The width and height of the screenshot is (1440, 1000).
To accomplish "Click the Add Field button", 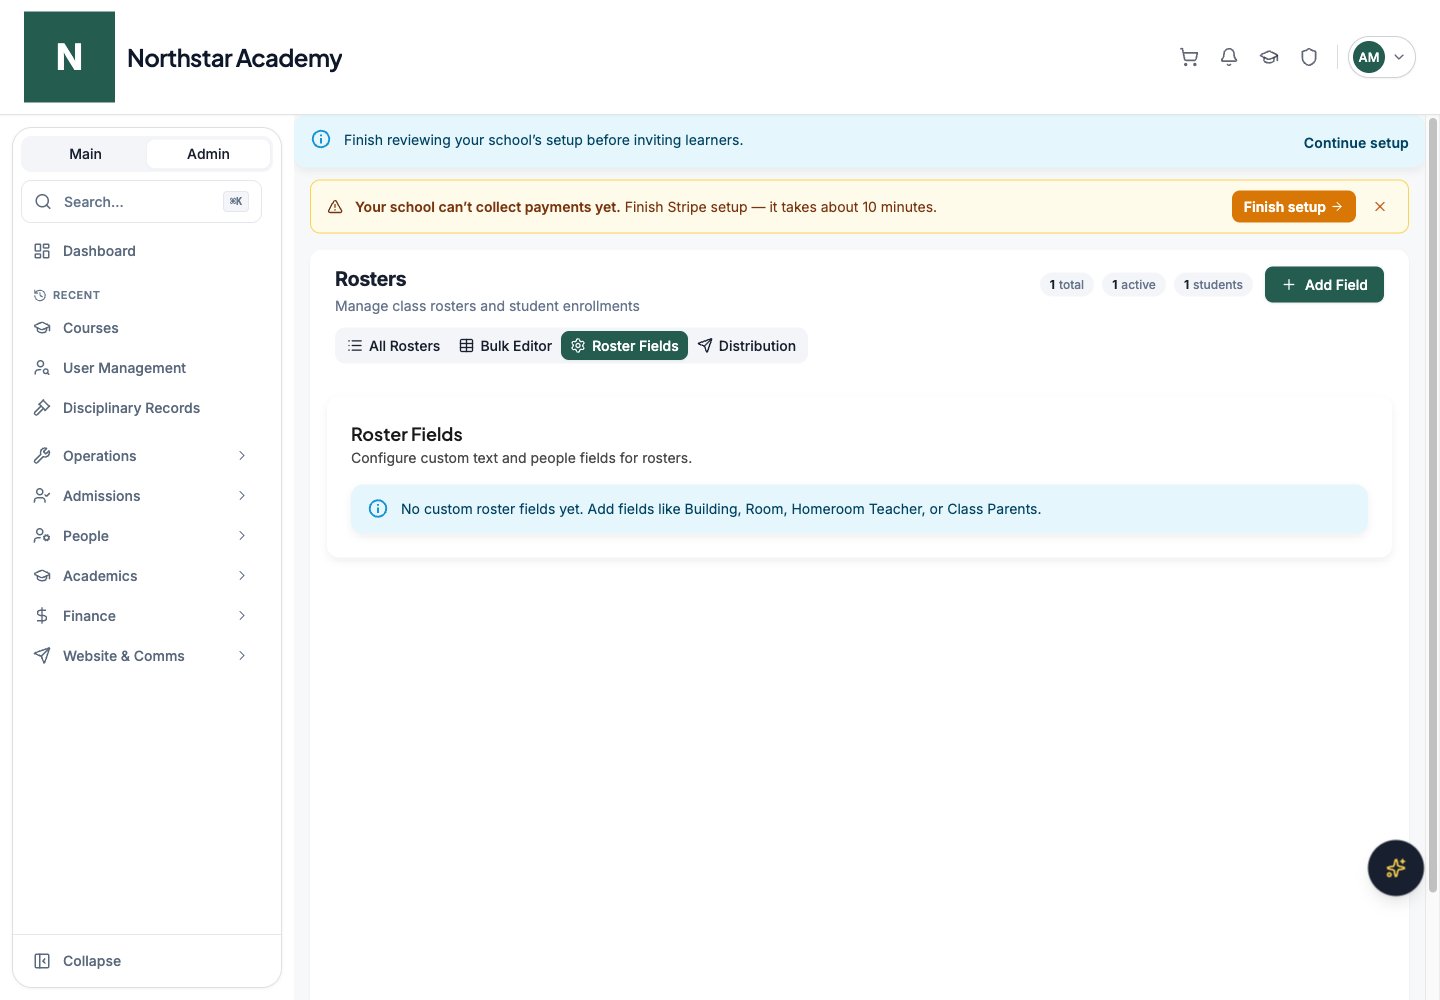I will [x=1324, y=285].
